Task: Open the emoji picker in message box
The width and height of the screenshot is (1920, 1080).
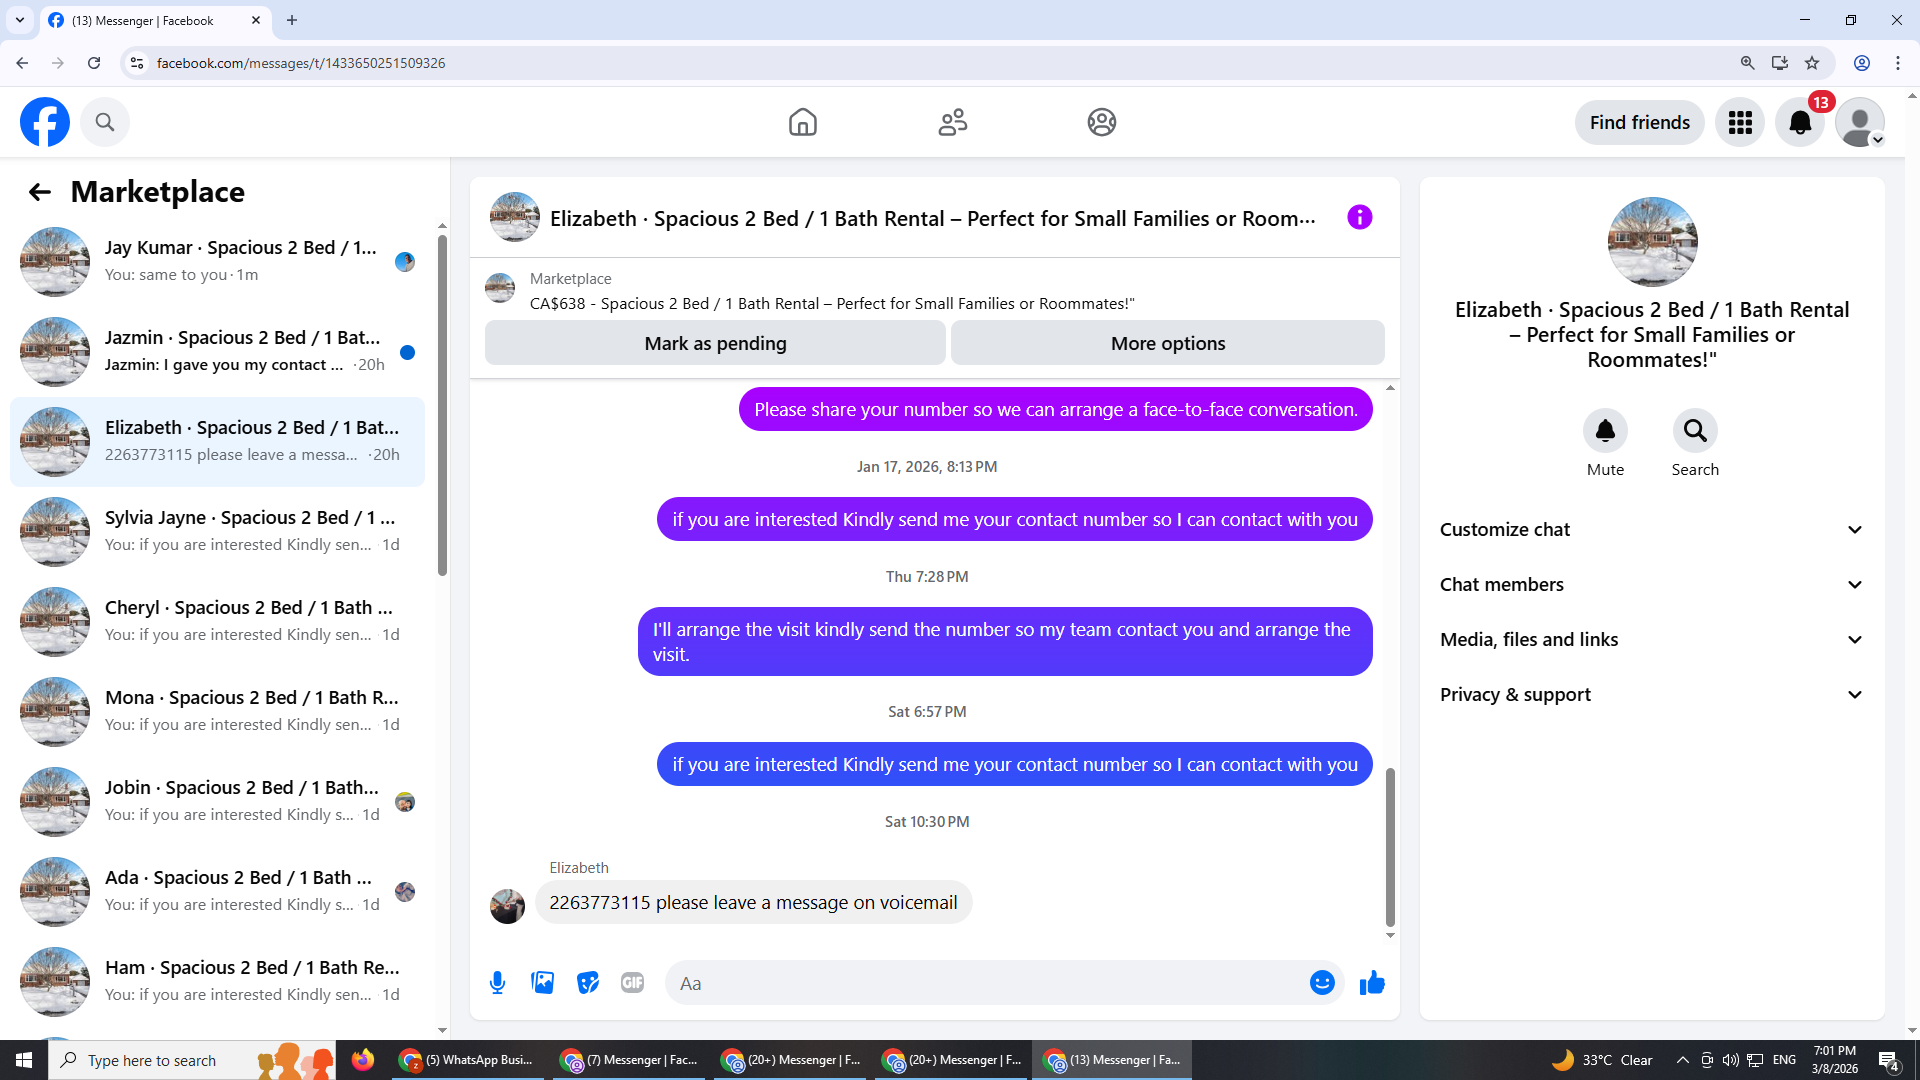Action: 1322,983
